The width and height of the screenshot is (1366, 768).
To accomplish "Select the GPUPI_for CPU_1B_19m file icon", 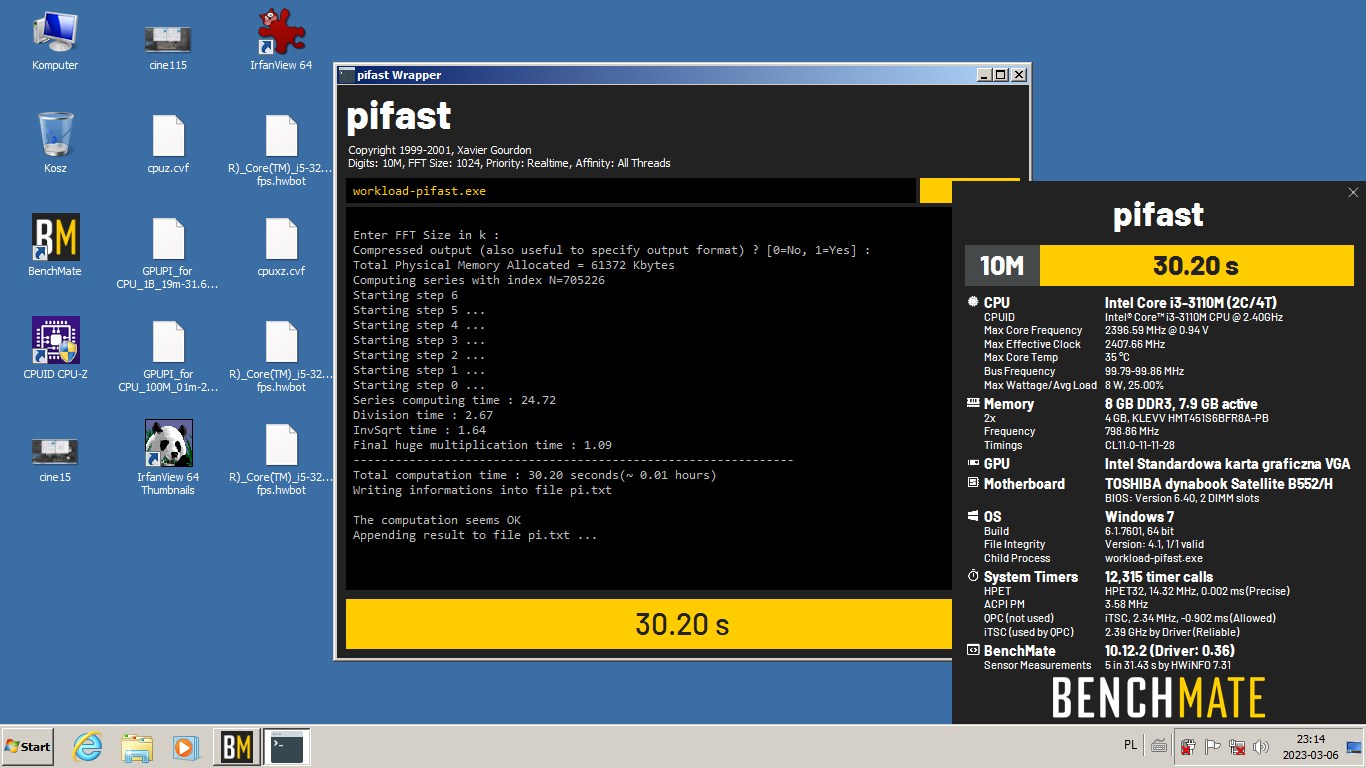I will click(x=168, y=253).
